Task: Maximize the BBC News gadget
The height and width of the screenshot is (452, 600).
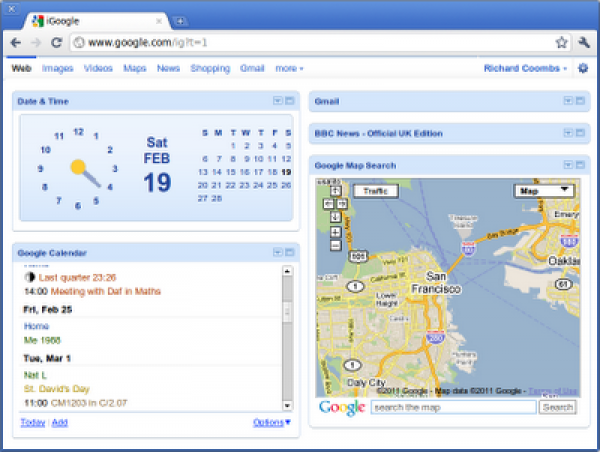Action: coord(580,133)
